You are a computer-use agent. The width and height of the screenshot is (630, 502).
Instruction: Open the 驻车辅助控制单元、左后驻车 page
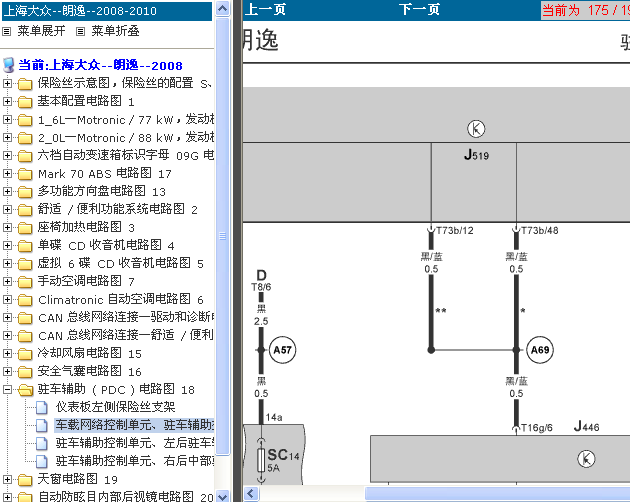tap(135, 443)
